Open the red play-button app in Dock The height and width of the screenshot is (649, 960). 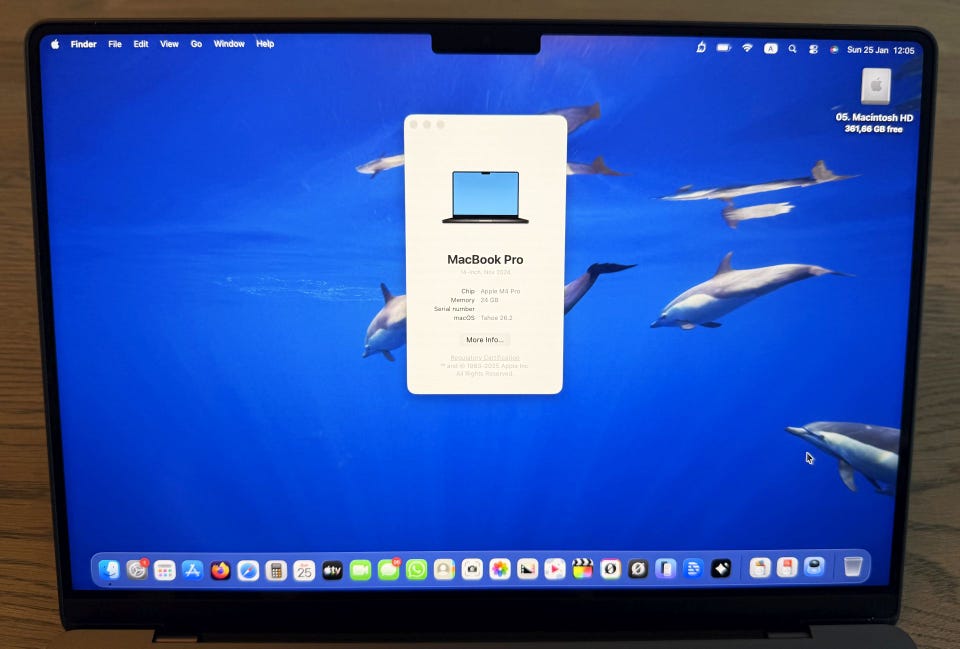click(555, 569)
